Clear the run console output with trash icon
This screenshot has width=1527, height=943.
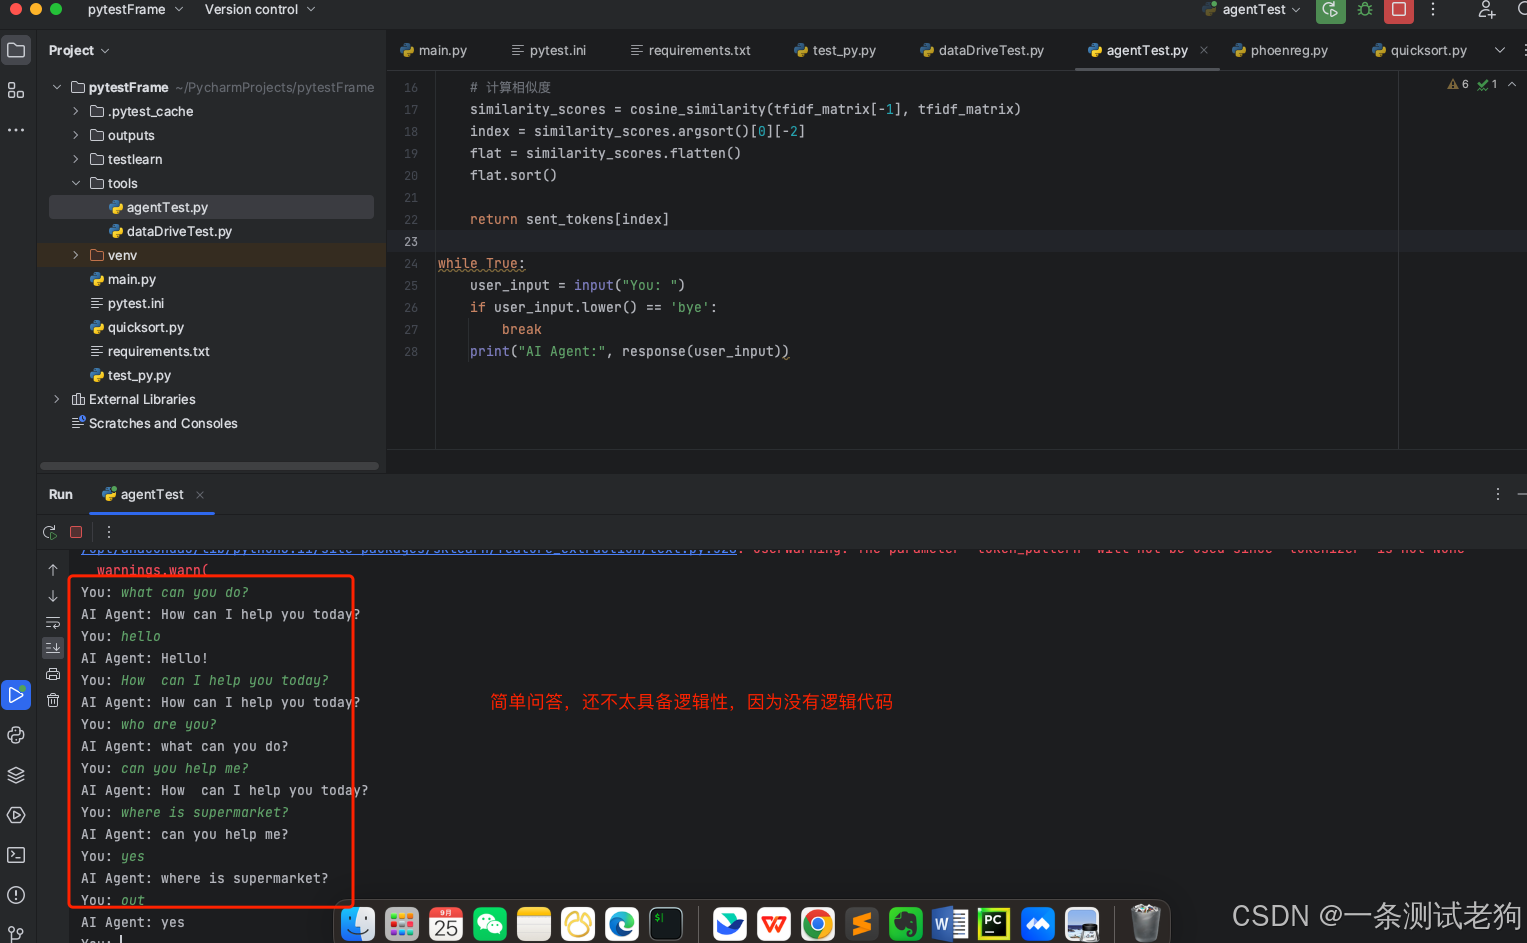[52, 700]
